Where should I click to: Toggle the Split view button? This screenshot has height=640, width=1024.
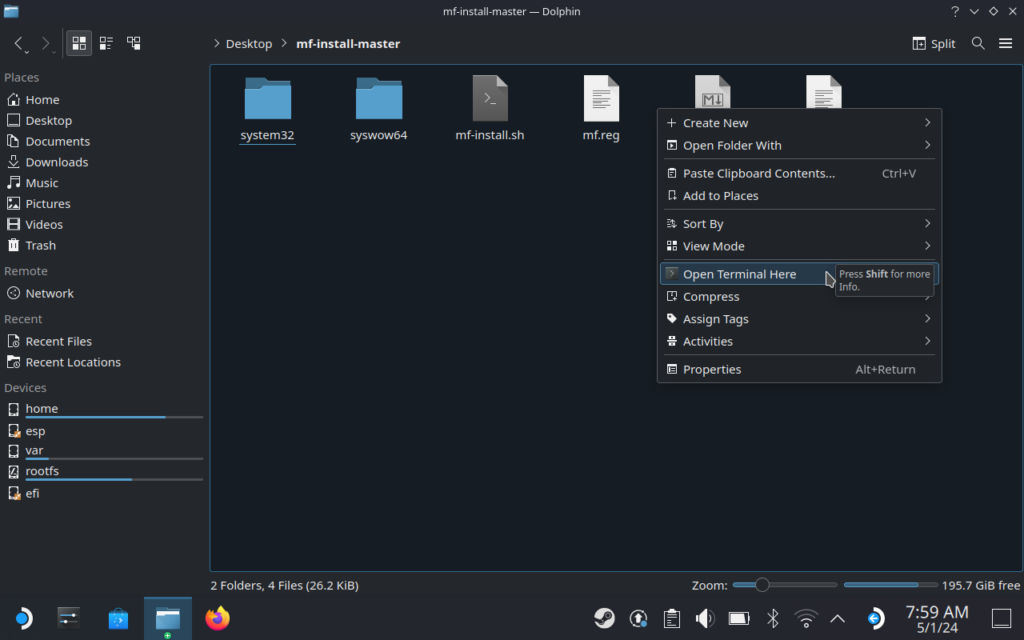[934, 43]
